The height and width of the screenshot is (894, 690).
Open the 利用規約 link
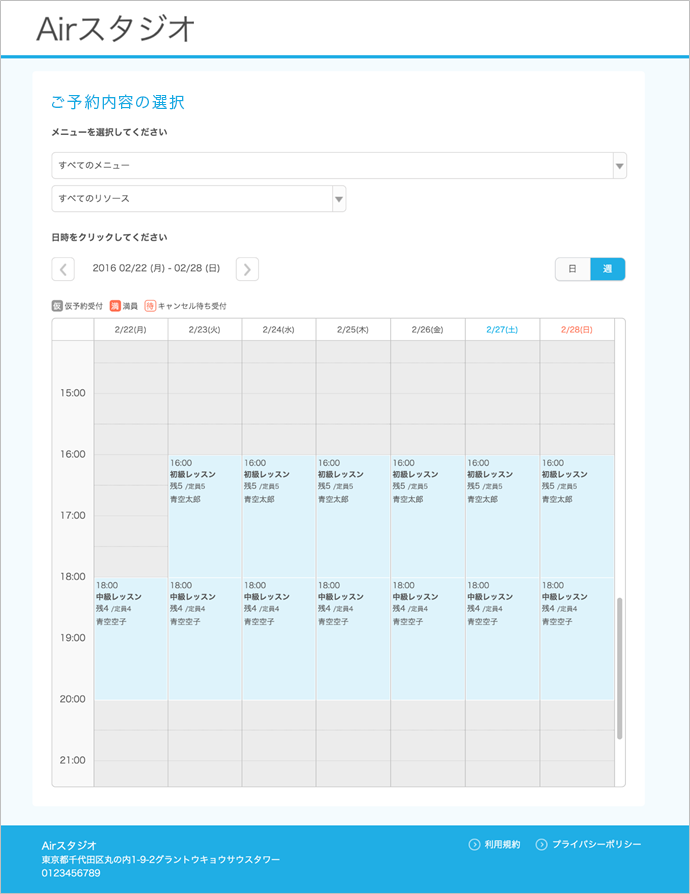tap(502, 844)
